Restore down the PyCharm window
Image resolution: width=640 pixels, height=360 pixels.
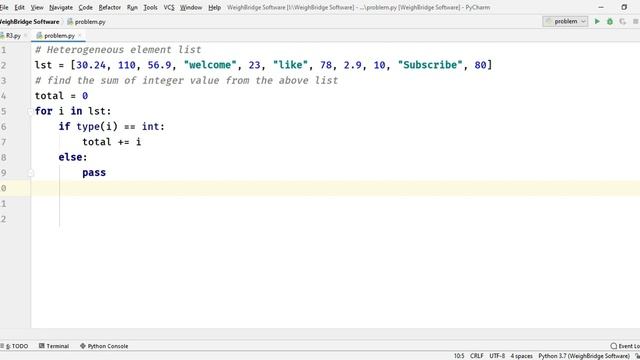[624, 7]
